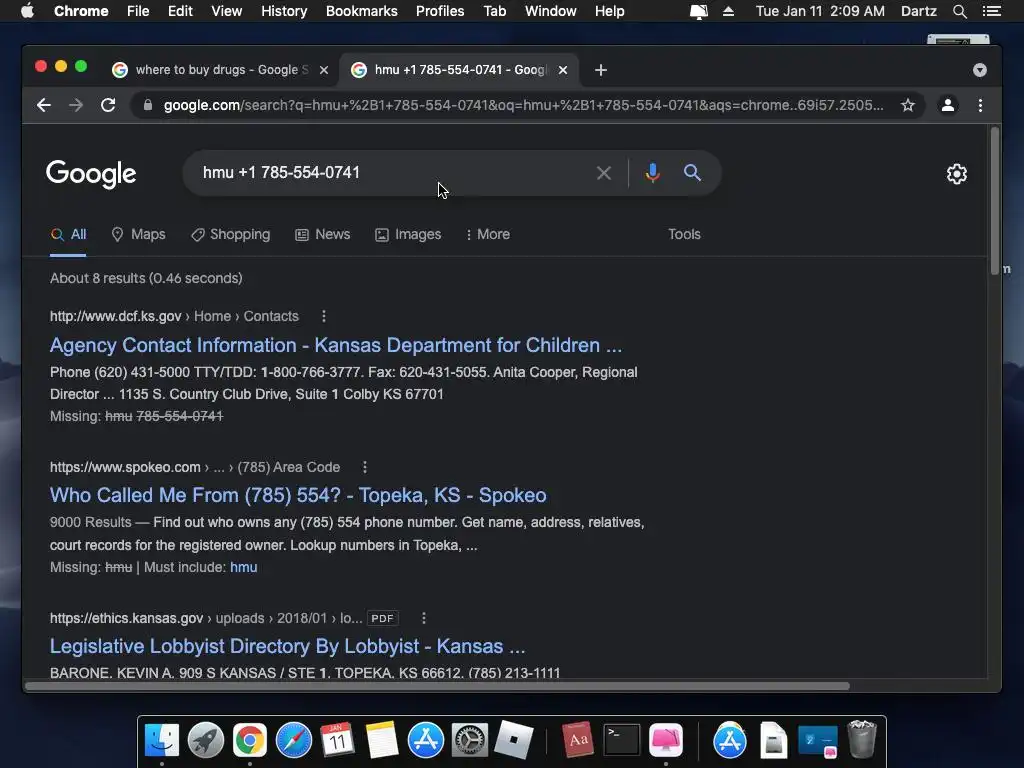Switch to Images results

[x=408, y=234]
